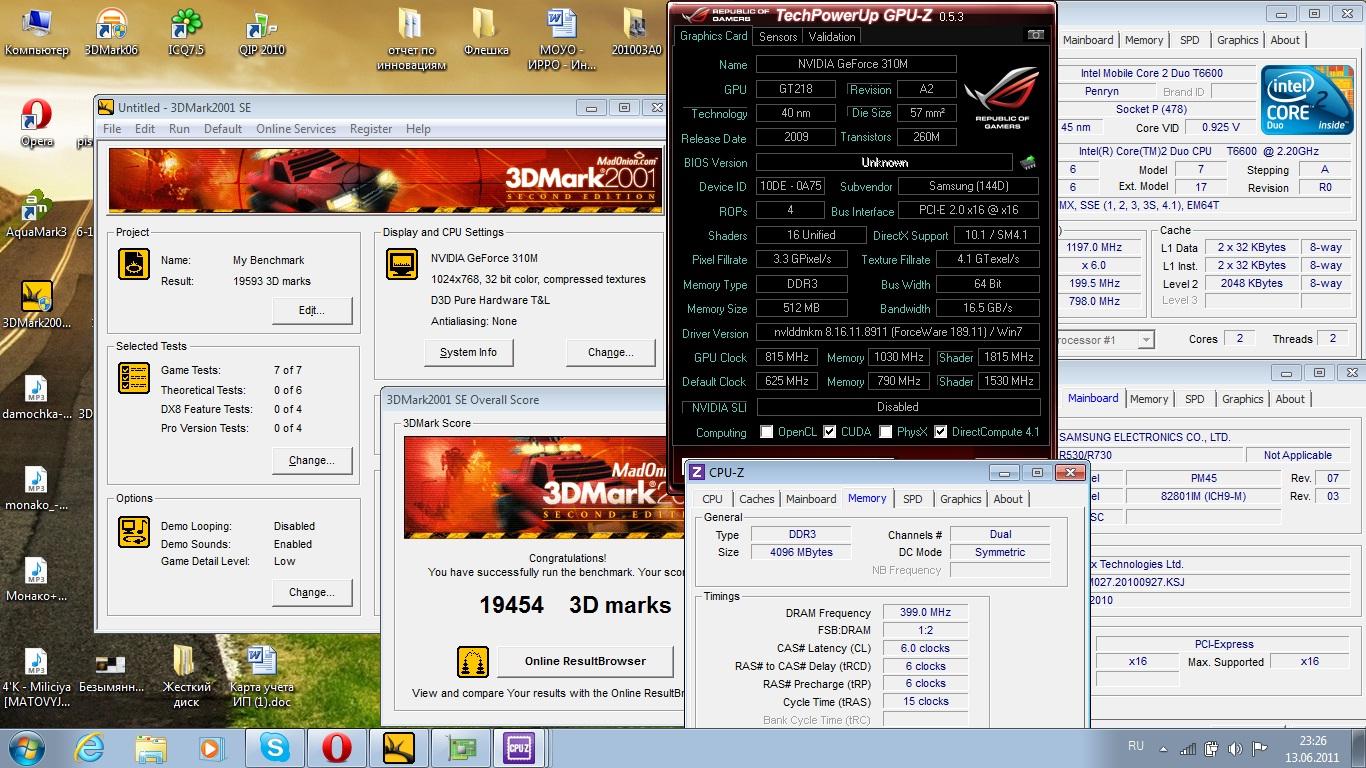Select the Opera desktop shortcut
This screenshot has width=1366, height=768.
pyautogui.click(x=37, y=123)
